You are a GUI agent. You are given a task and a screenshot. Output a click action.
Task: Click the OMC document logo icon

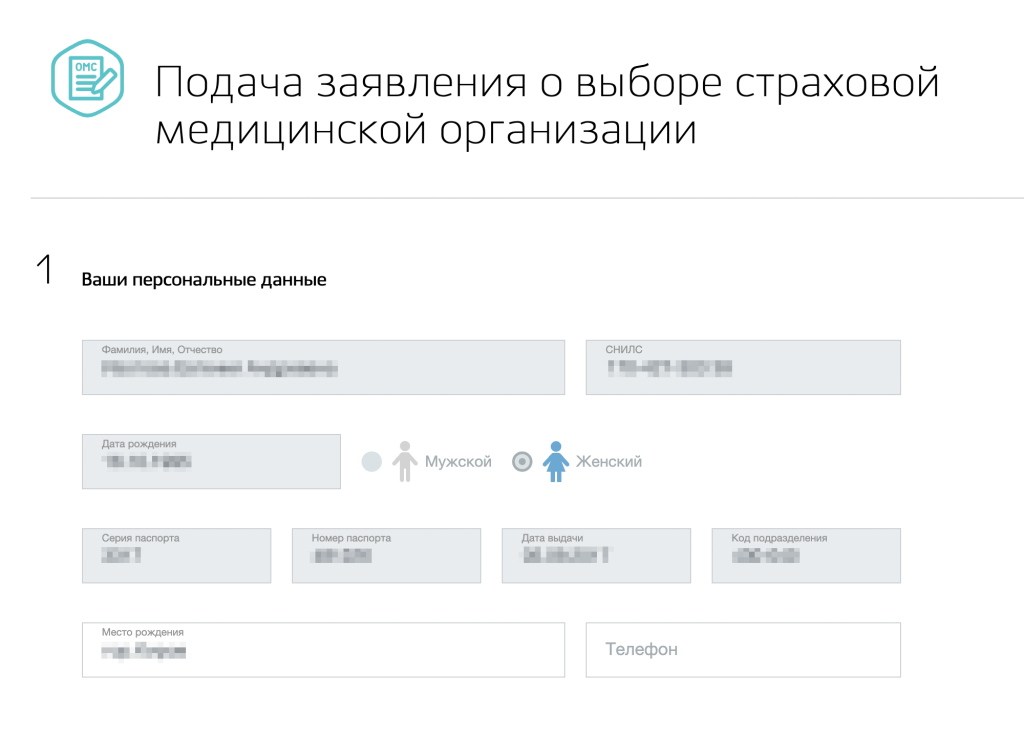coord(87,78)
